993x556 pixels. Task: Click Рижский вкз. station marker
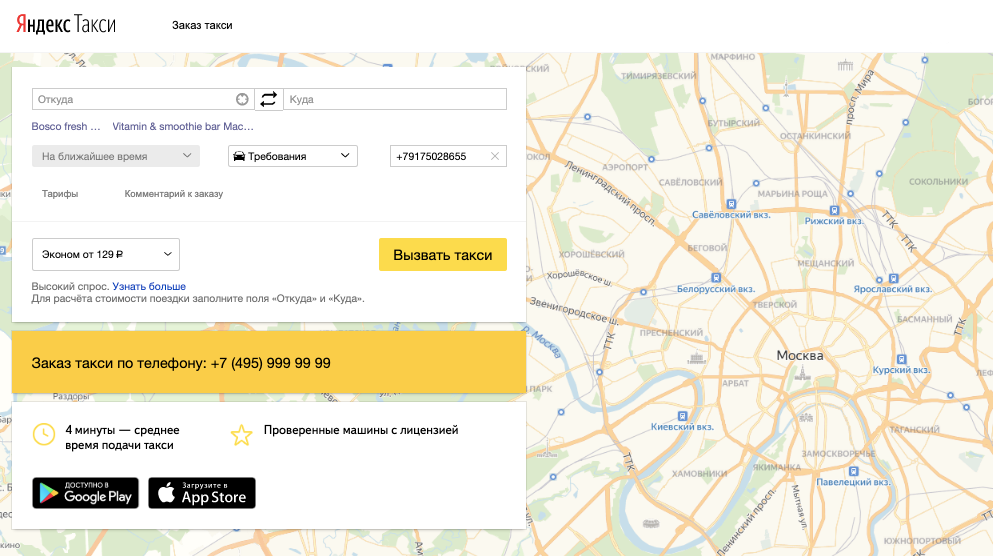pyautogui.click(x=834, y=210)
